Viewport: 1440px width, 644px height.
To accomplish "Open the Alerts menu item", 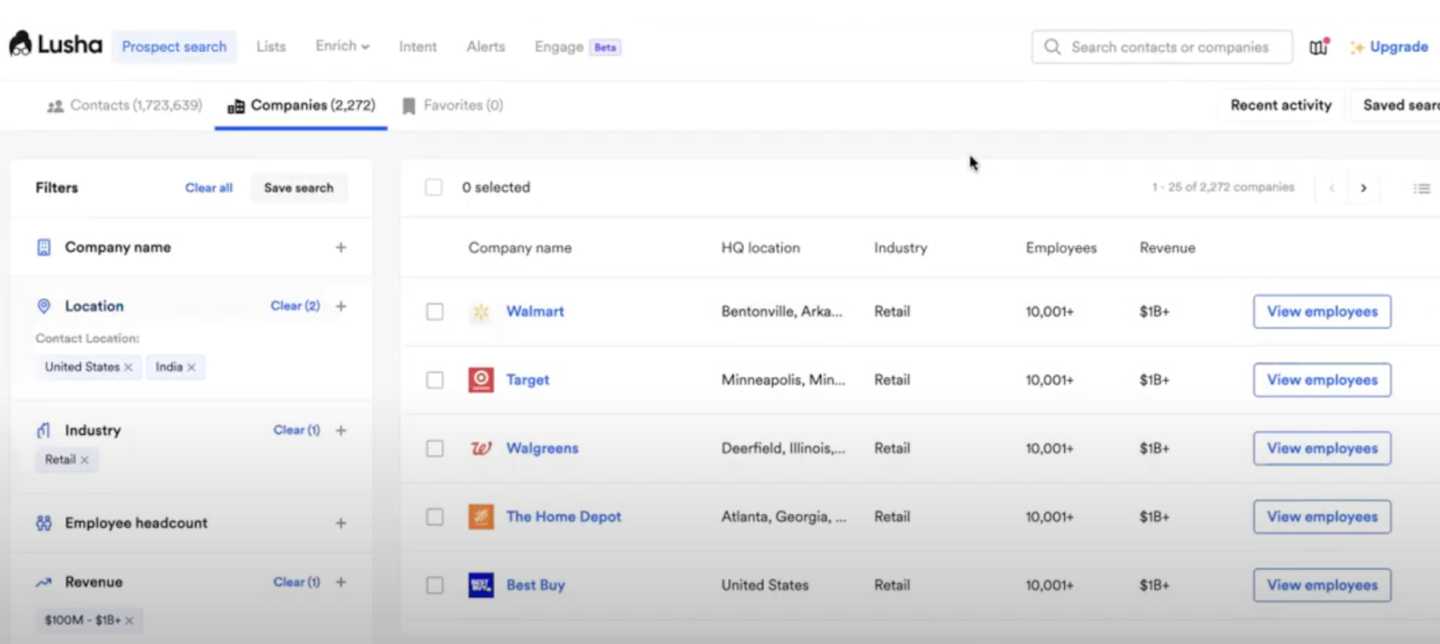I will 486,47.
